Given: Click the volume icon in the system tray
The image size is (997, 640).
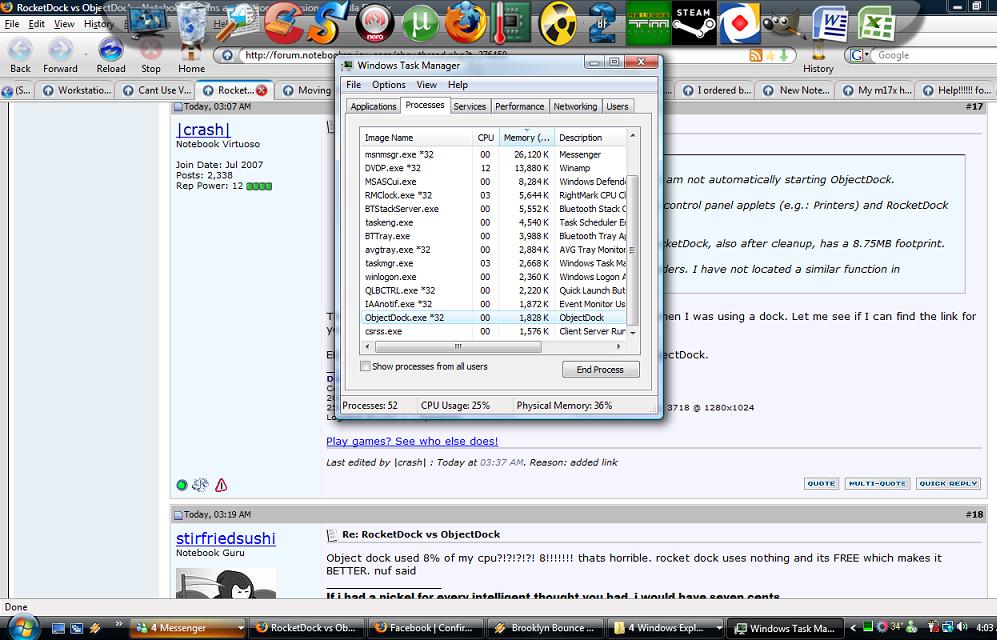Looking at the screenshot, I should [x=961, y=627].
